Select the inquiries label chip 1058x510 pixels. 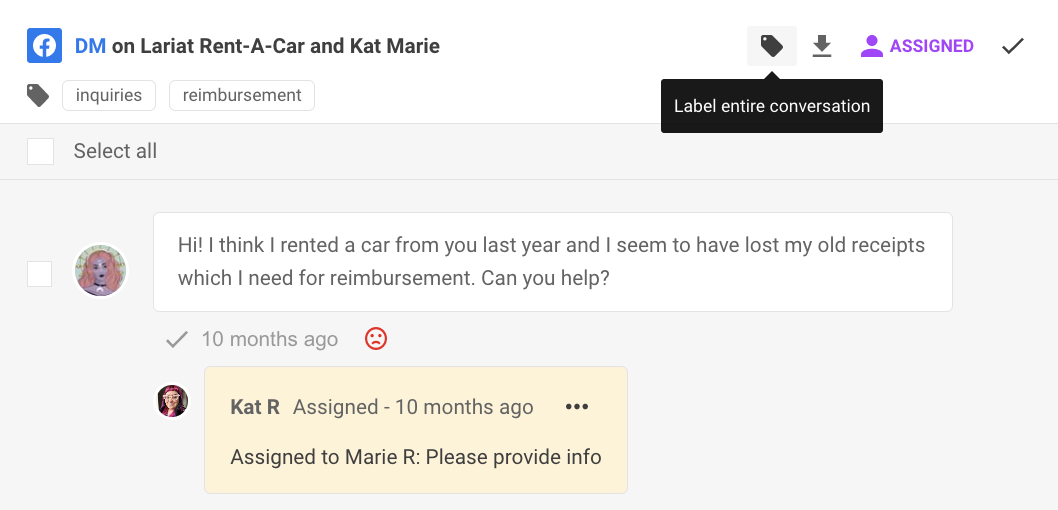point(109,96)
